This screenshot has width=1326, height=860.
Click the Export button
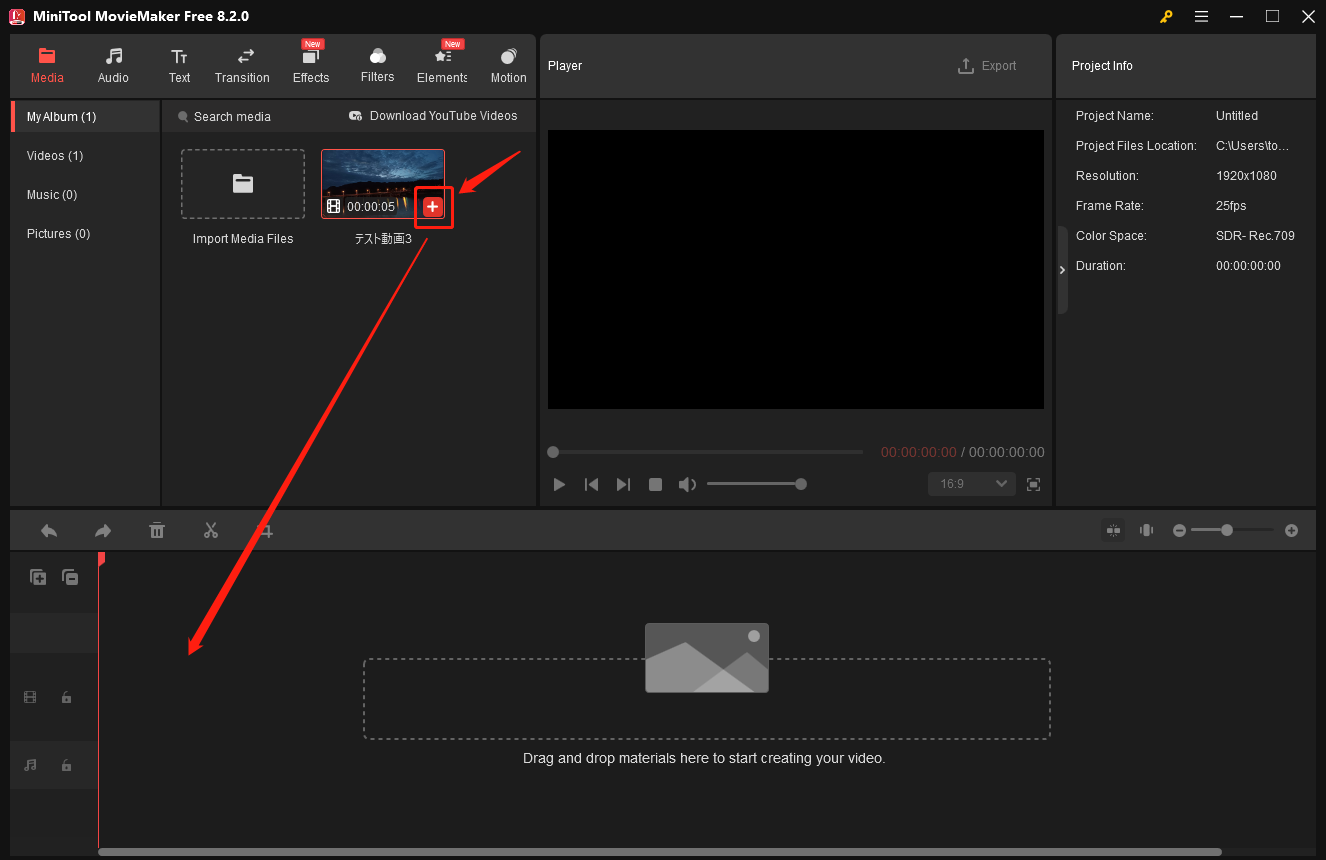pos(987,66)
